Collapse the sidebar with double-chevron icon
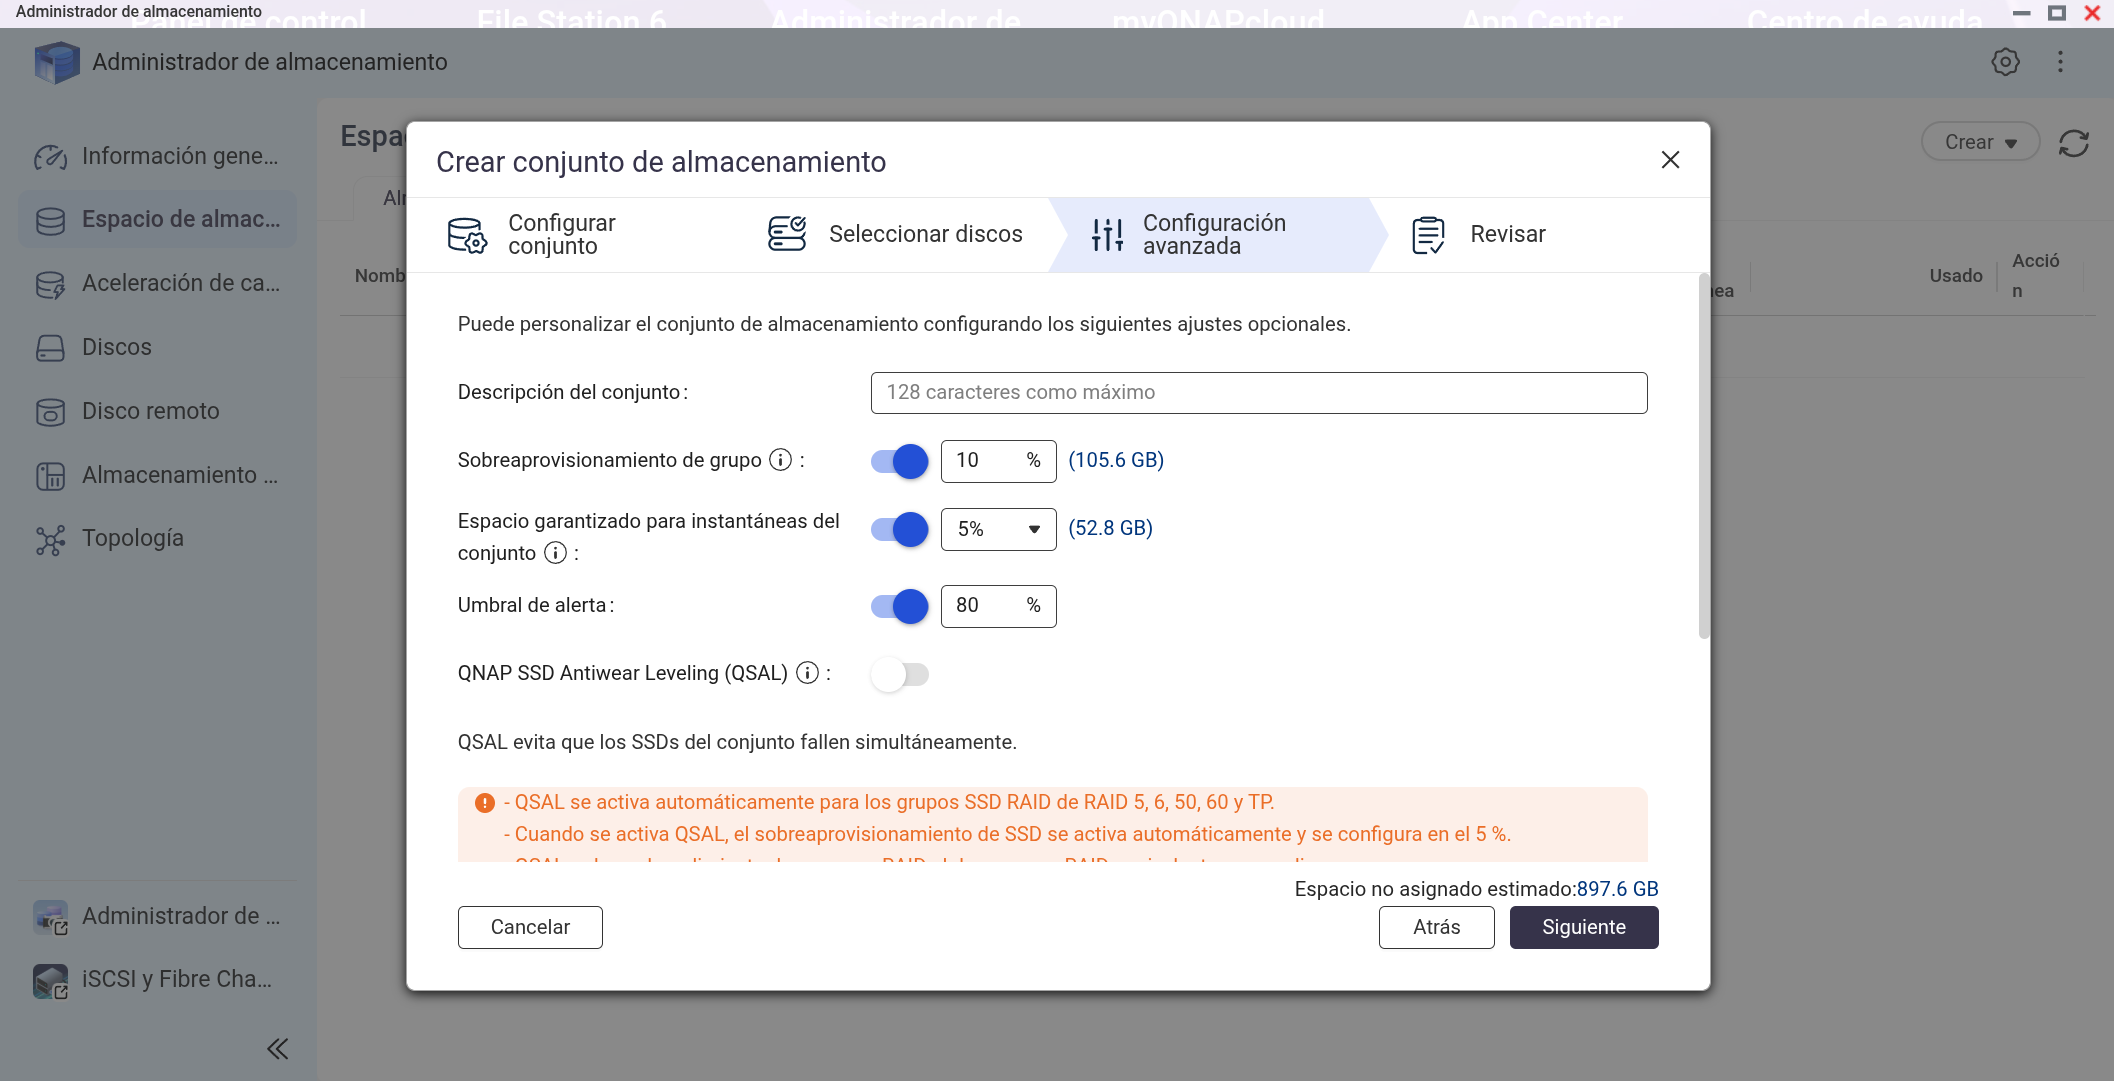 [277, 1048]
